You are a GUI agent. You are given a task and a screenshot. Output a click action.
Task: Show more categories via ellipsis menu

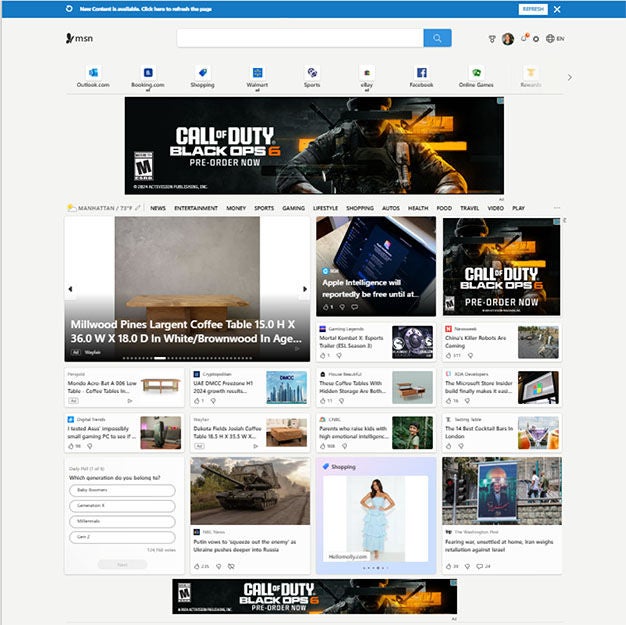[557, 208]
